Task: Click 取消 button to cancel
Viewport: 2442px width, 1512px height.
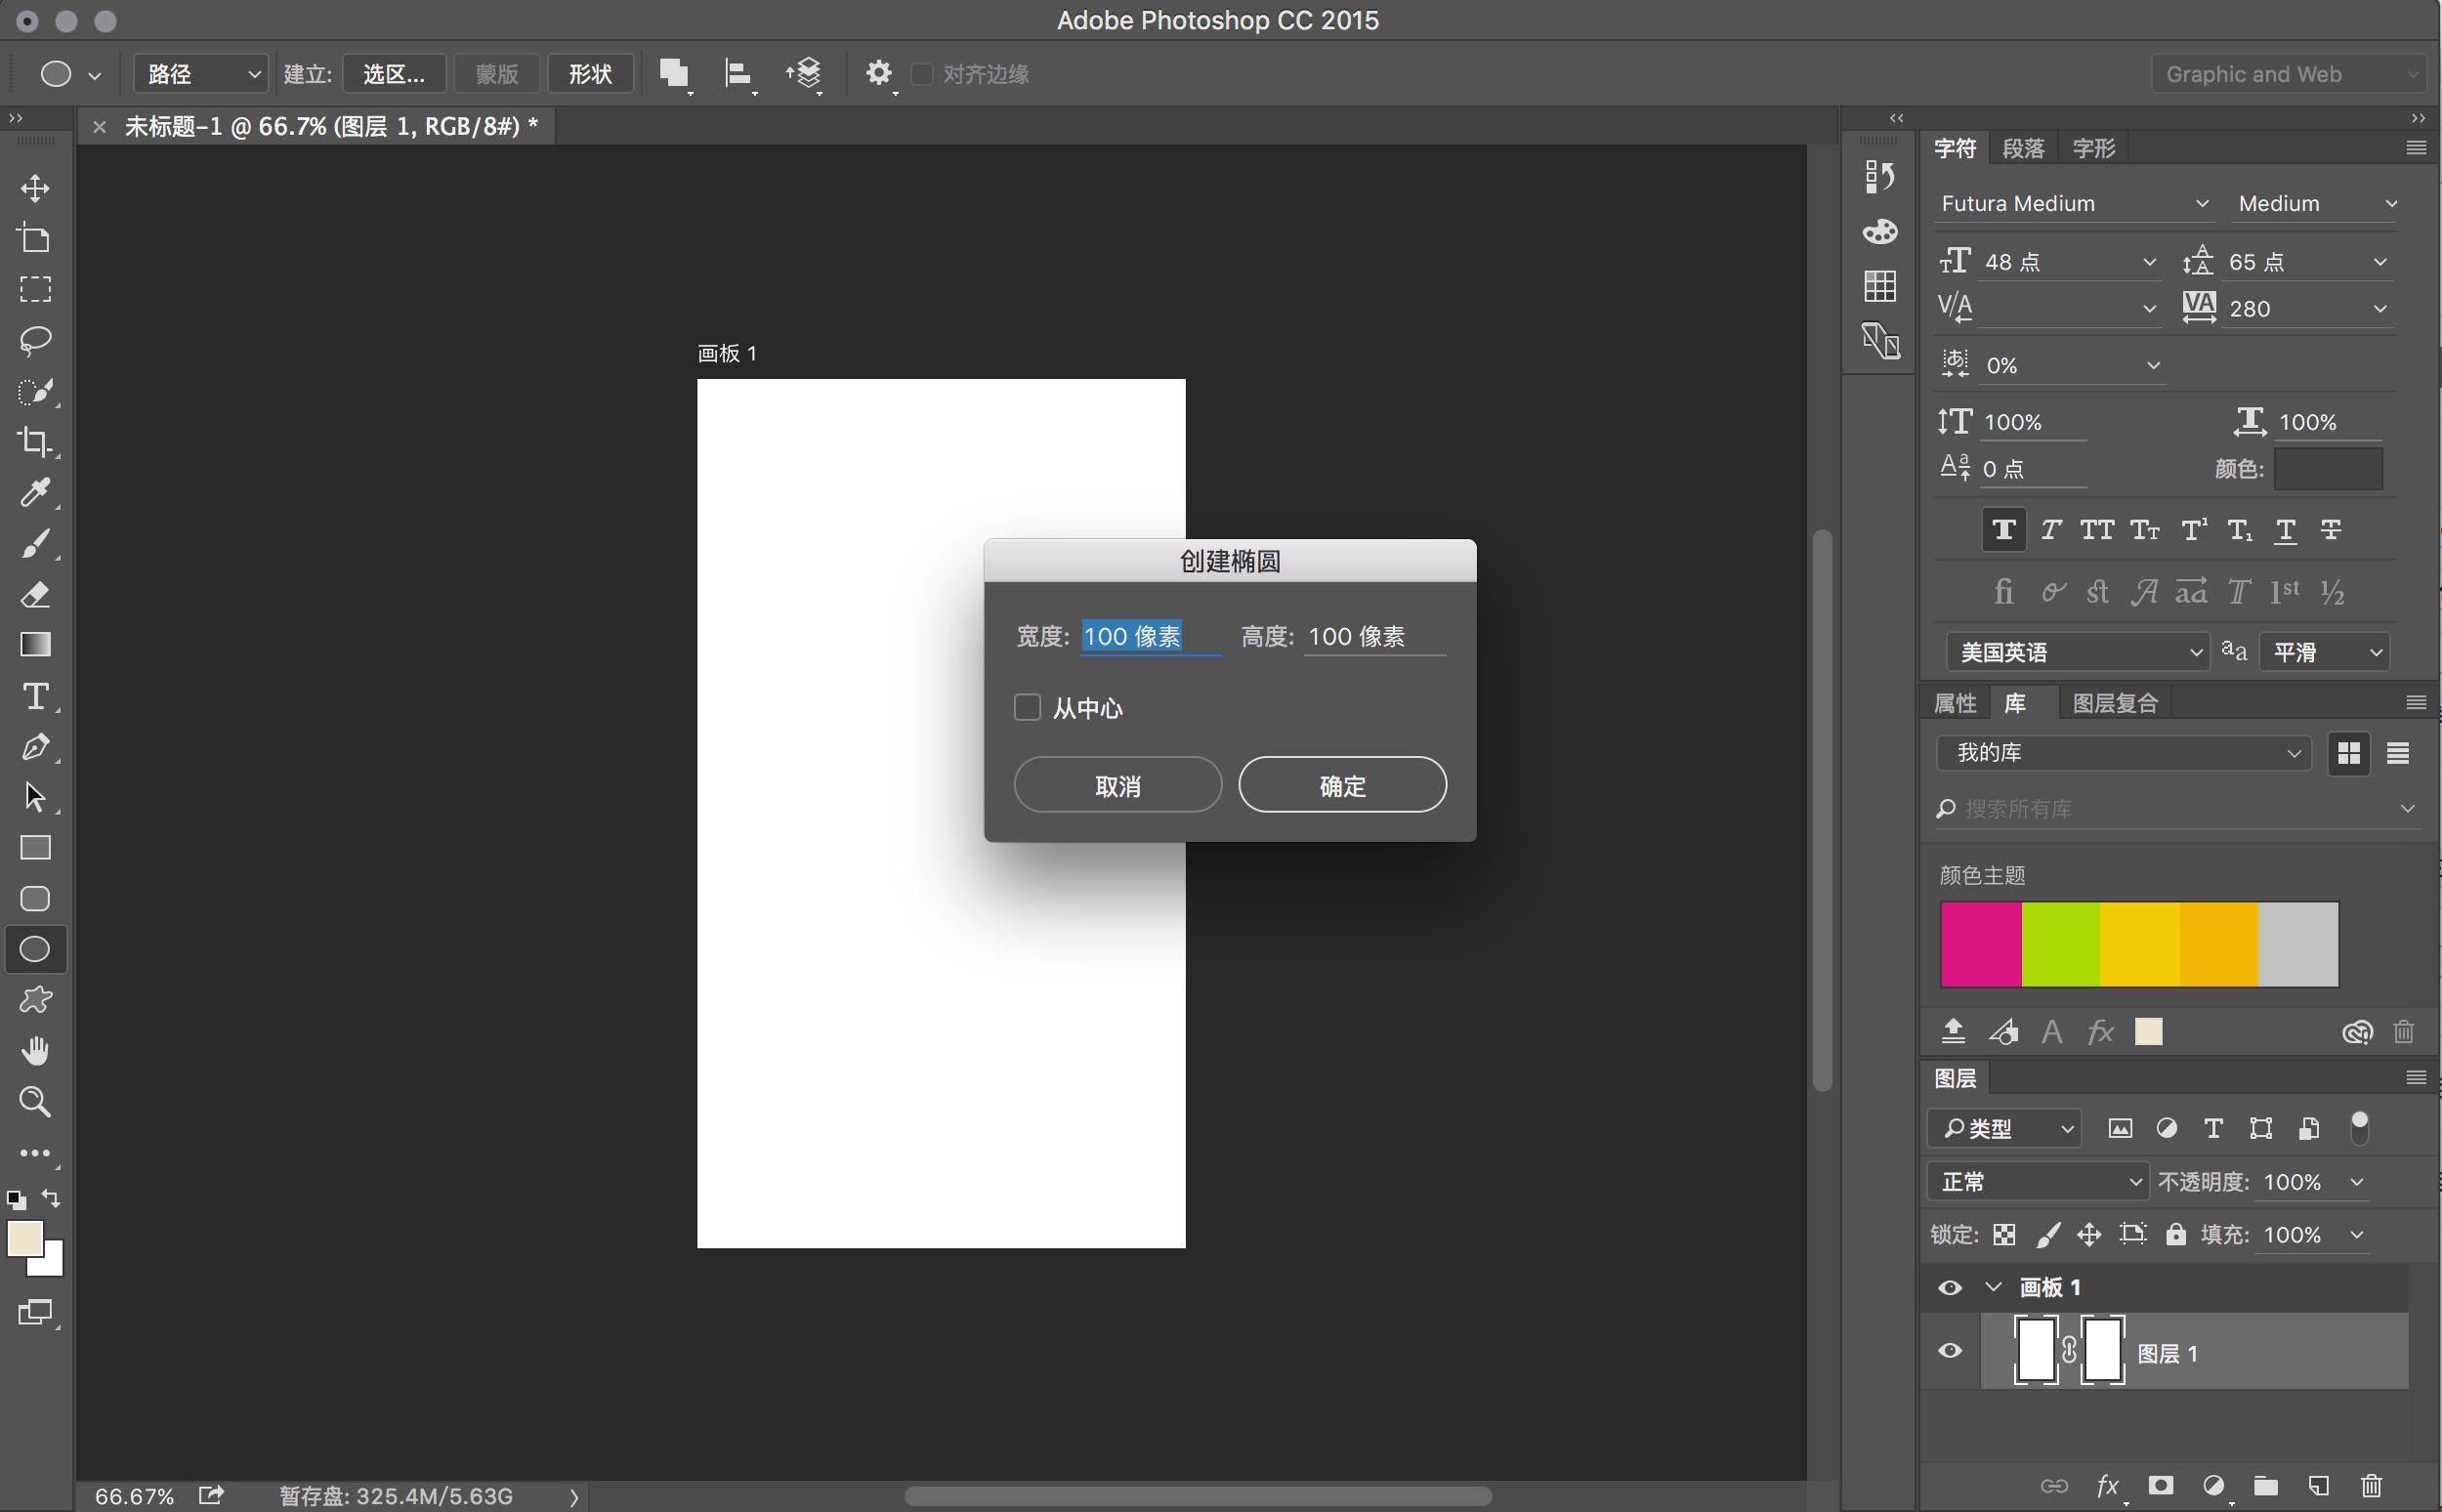Action: 1116,783
